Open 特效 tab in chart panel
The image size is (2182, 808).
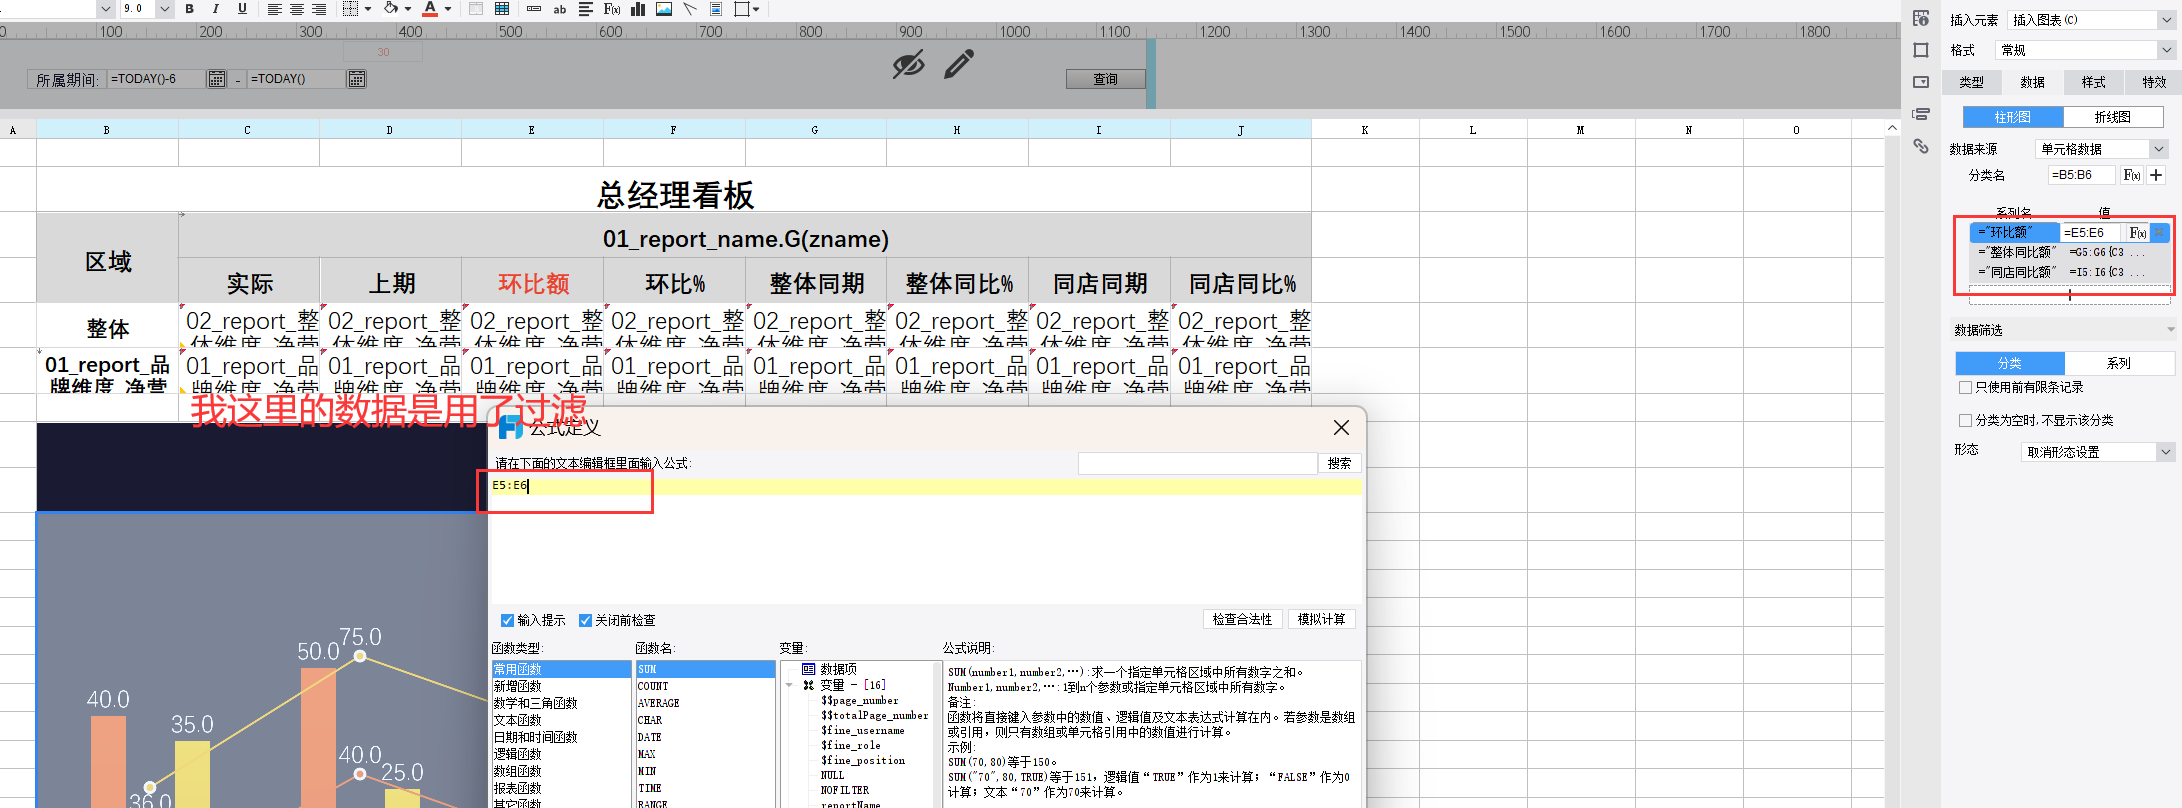(2153, 82)
